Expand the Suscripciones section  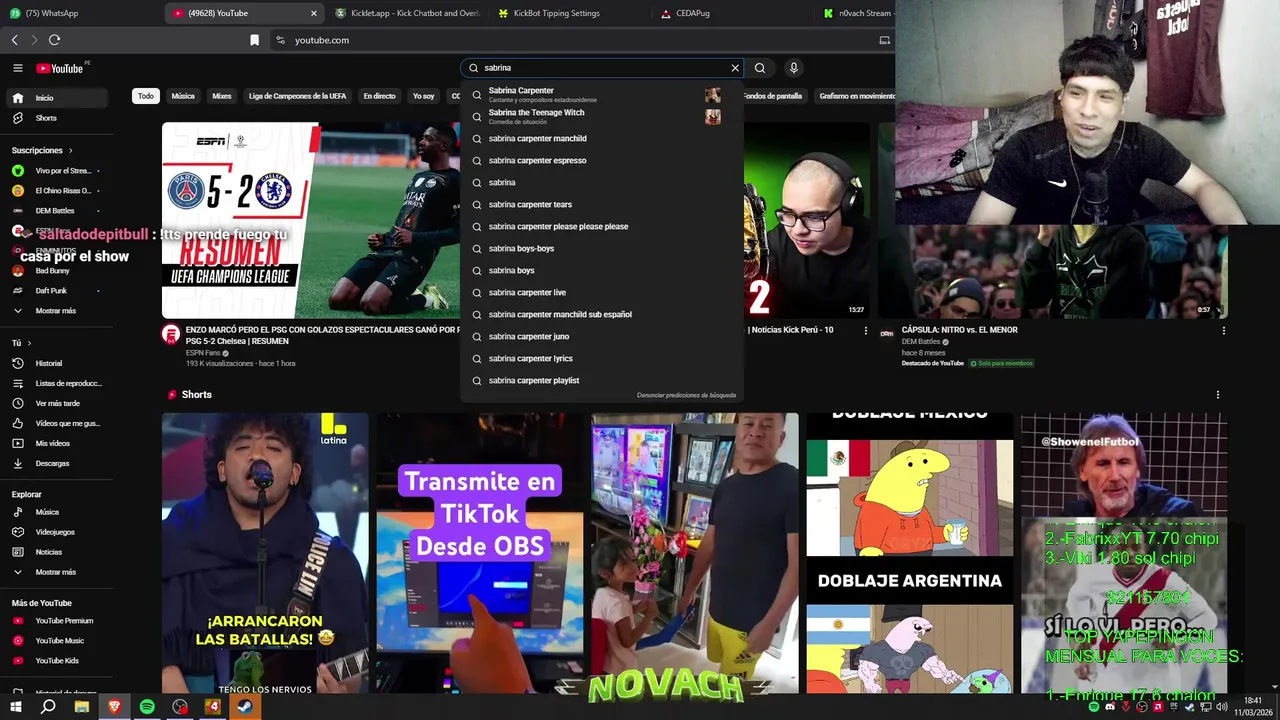(43, 150)
